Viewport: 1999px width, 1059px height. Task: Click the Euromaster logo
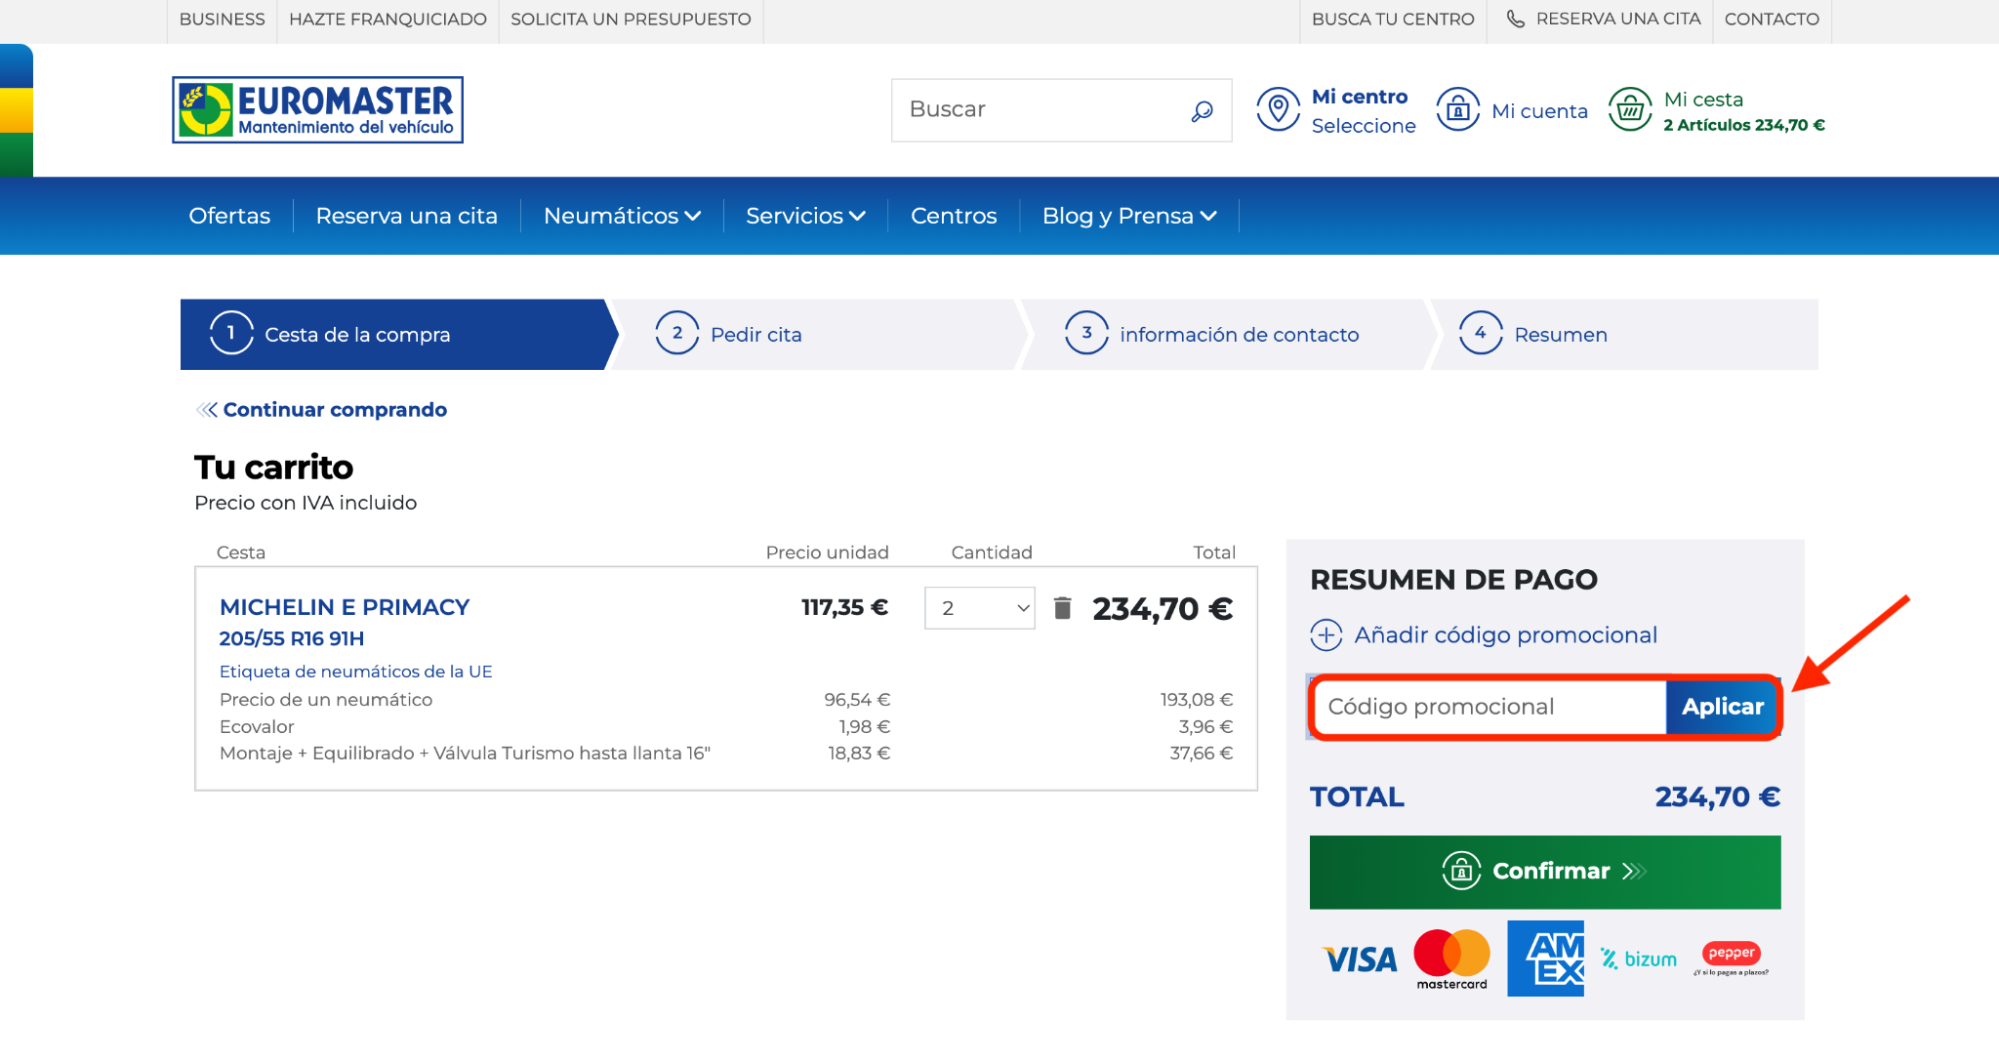coord(317,110)
